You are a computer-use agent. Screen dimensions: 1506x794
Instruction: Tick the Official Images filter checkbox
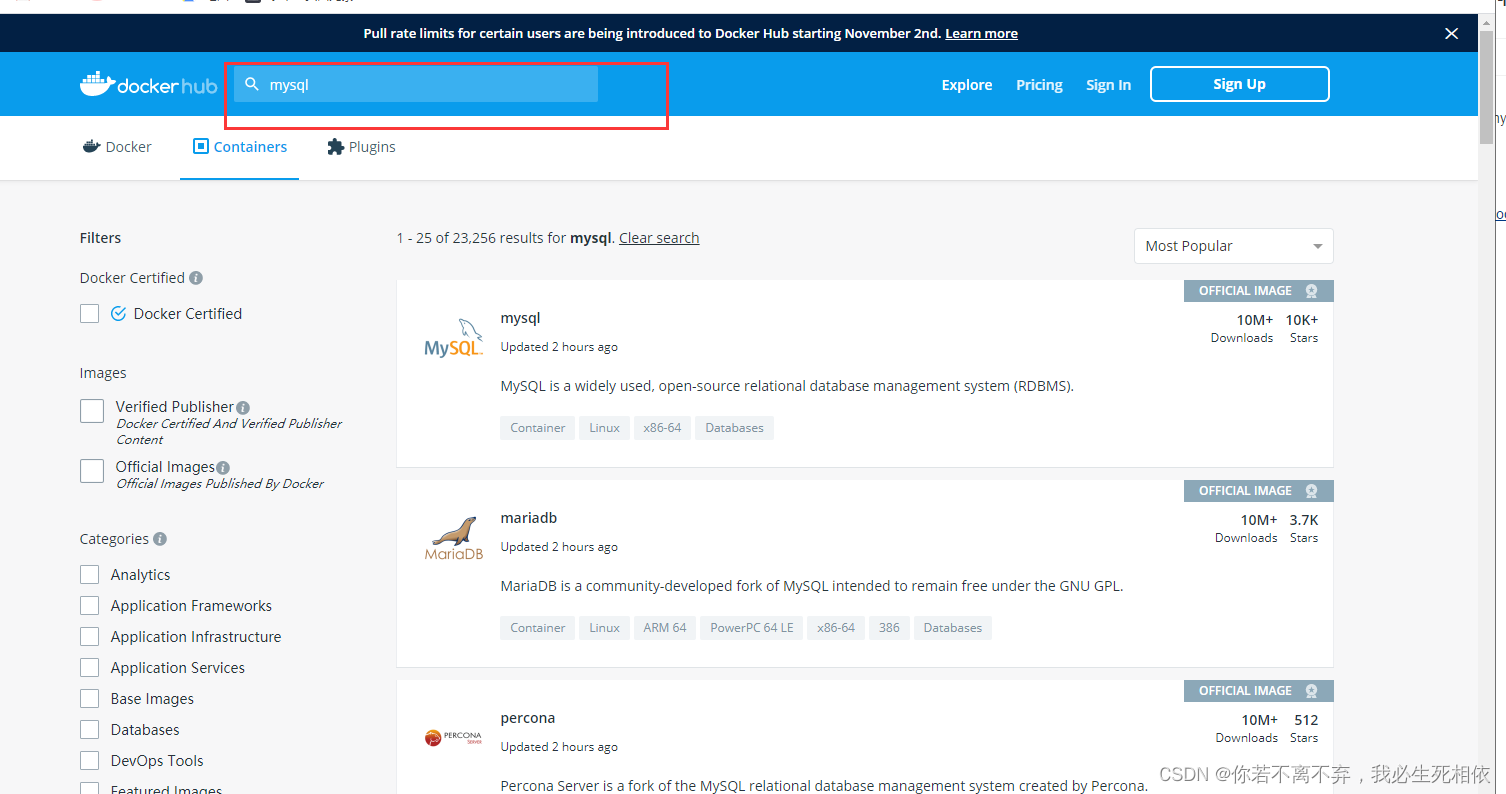click(x=92, y=471)
